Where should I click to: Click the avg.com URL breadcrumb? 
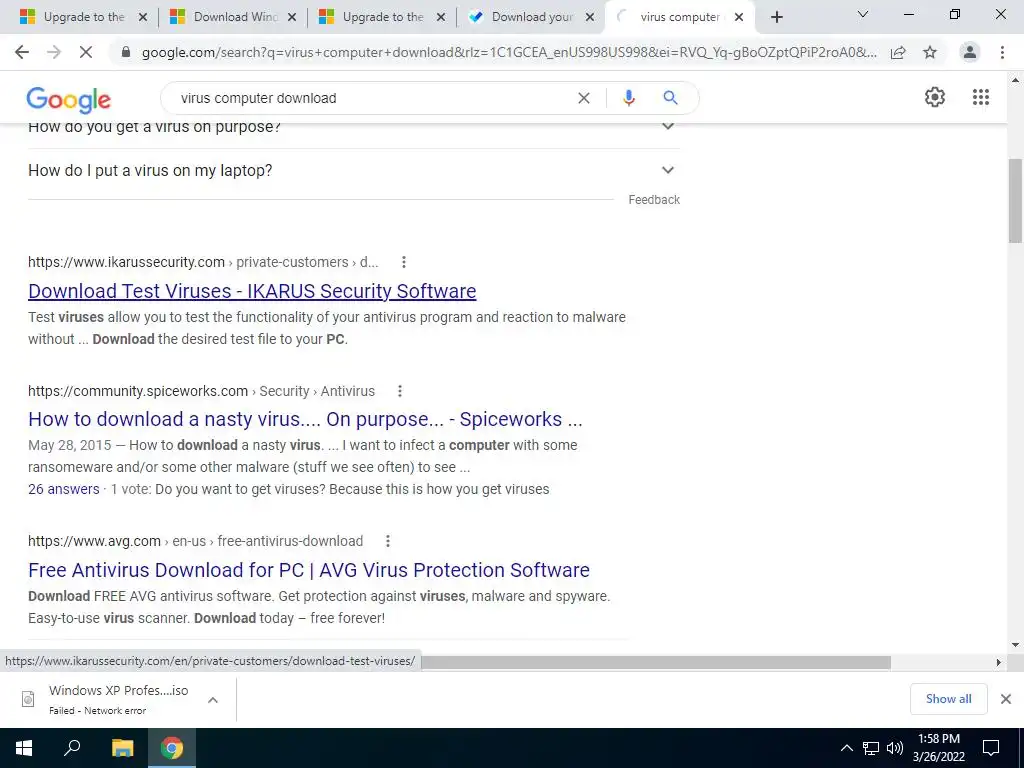pyautogui.click(x=195, y=541)
